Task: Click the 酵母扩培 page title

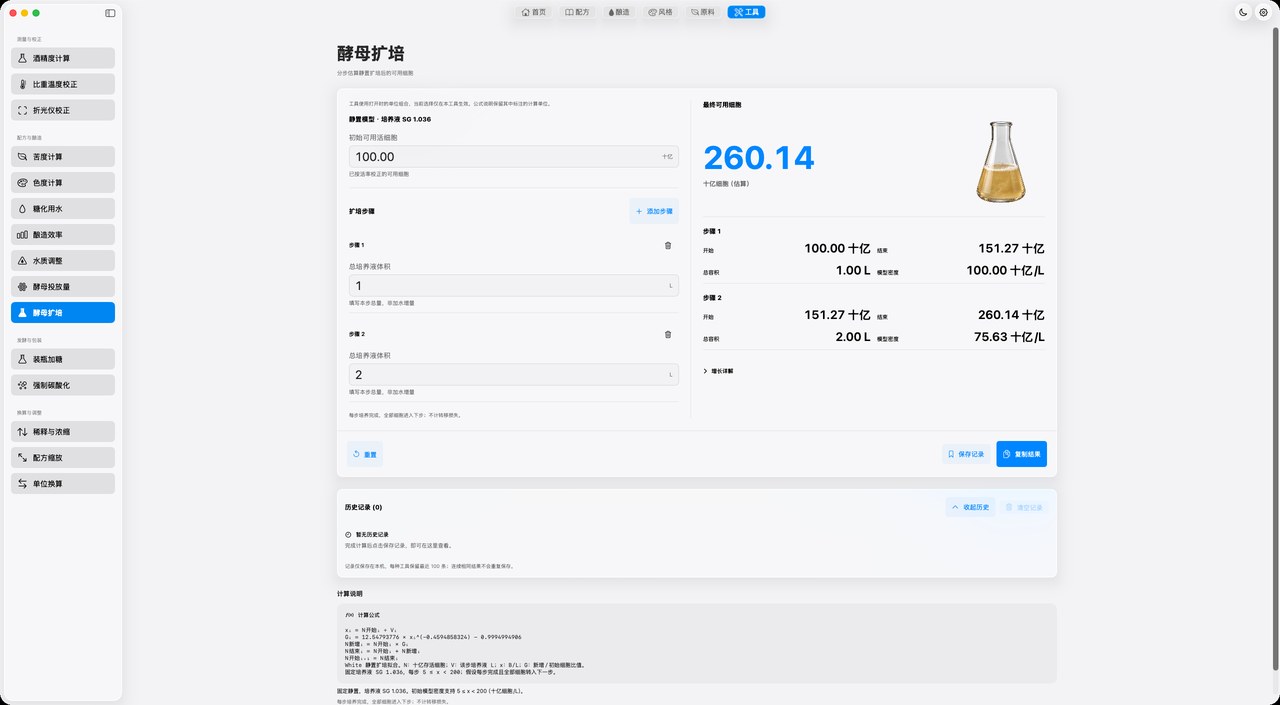Action: [371, 53]
